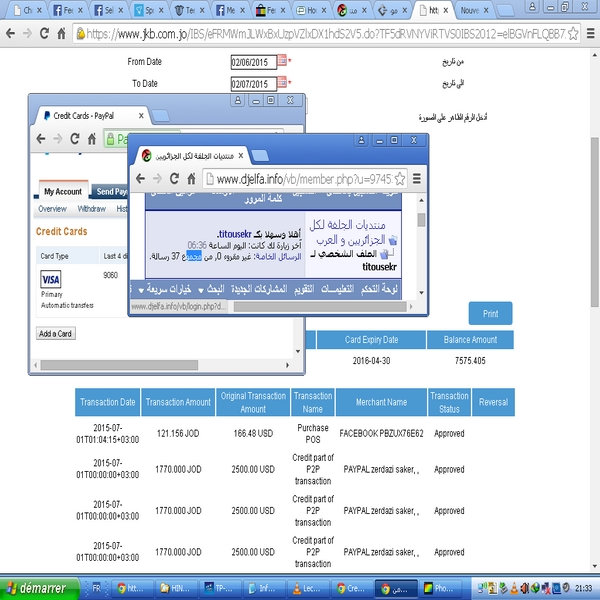Open التعليمات in djelfa navbar

tap(337, 289)
